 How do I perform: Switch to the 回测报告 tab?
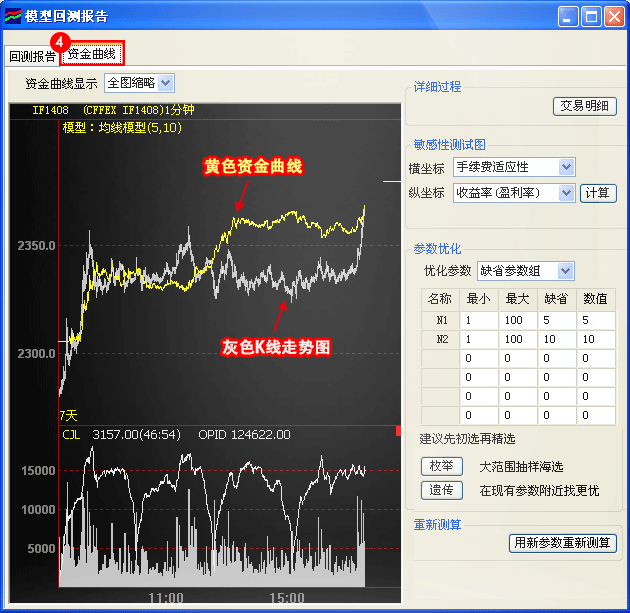click(x=32, y=56)
